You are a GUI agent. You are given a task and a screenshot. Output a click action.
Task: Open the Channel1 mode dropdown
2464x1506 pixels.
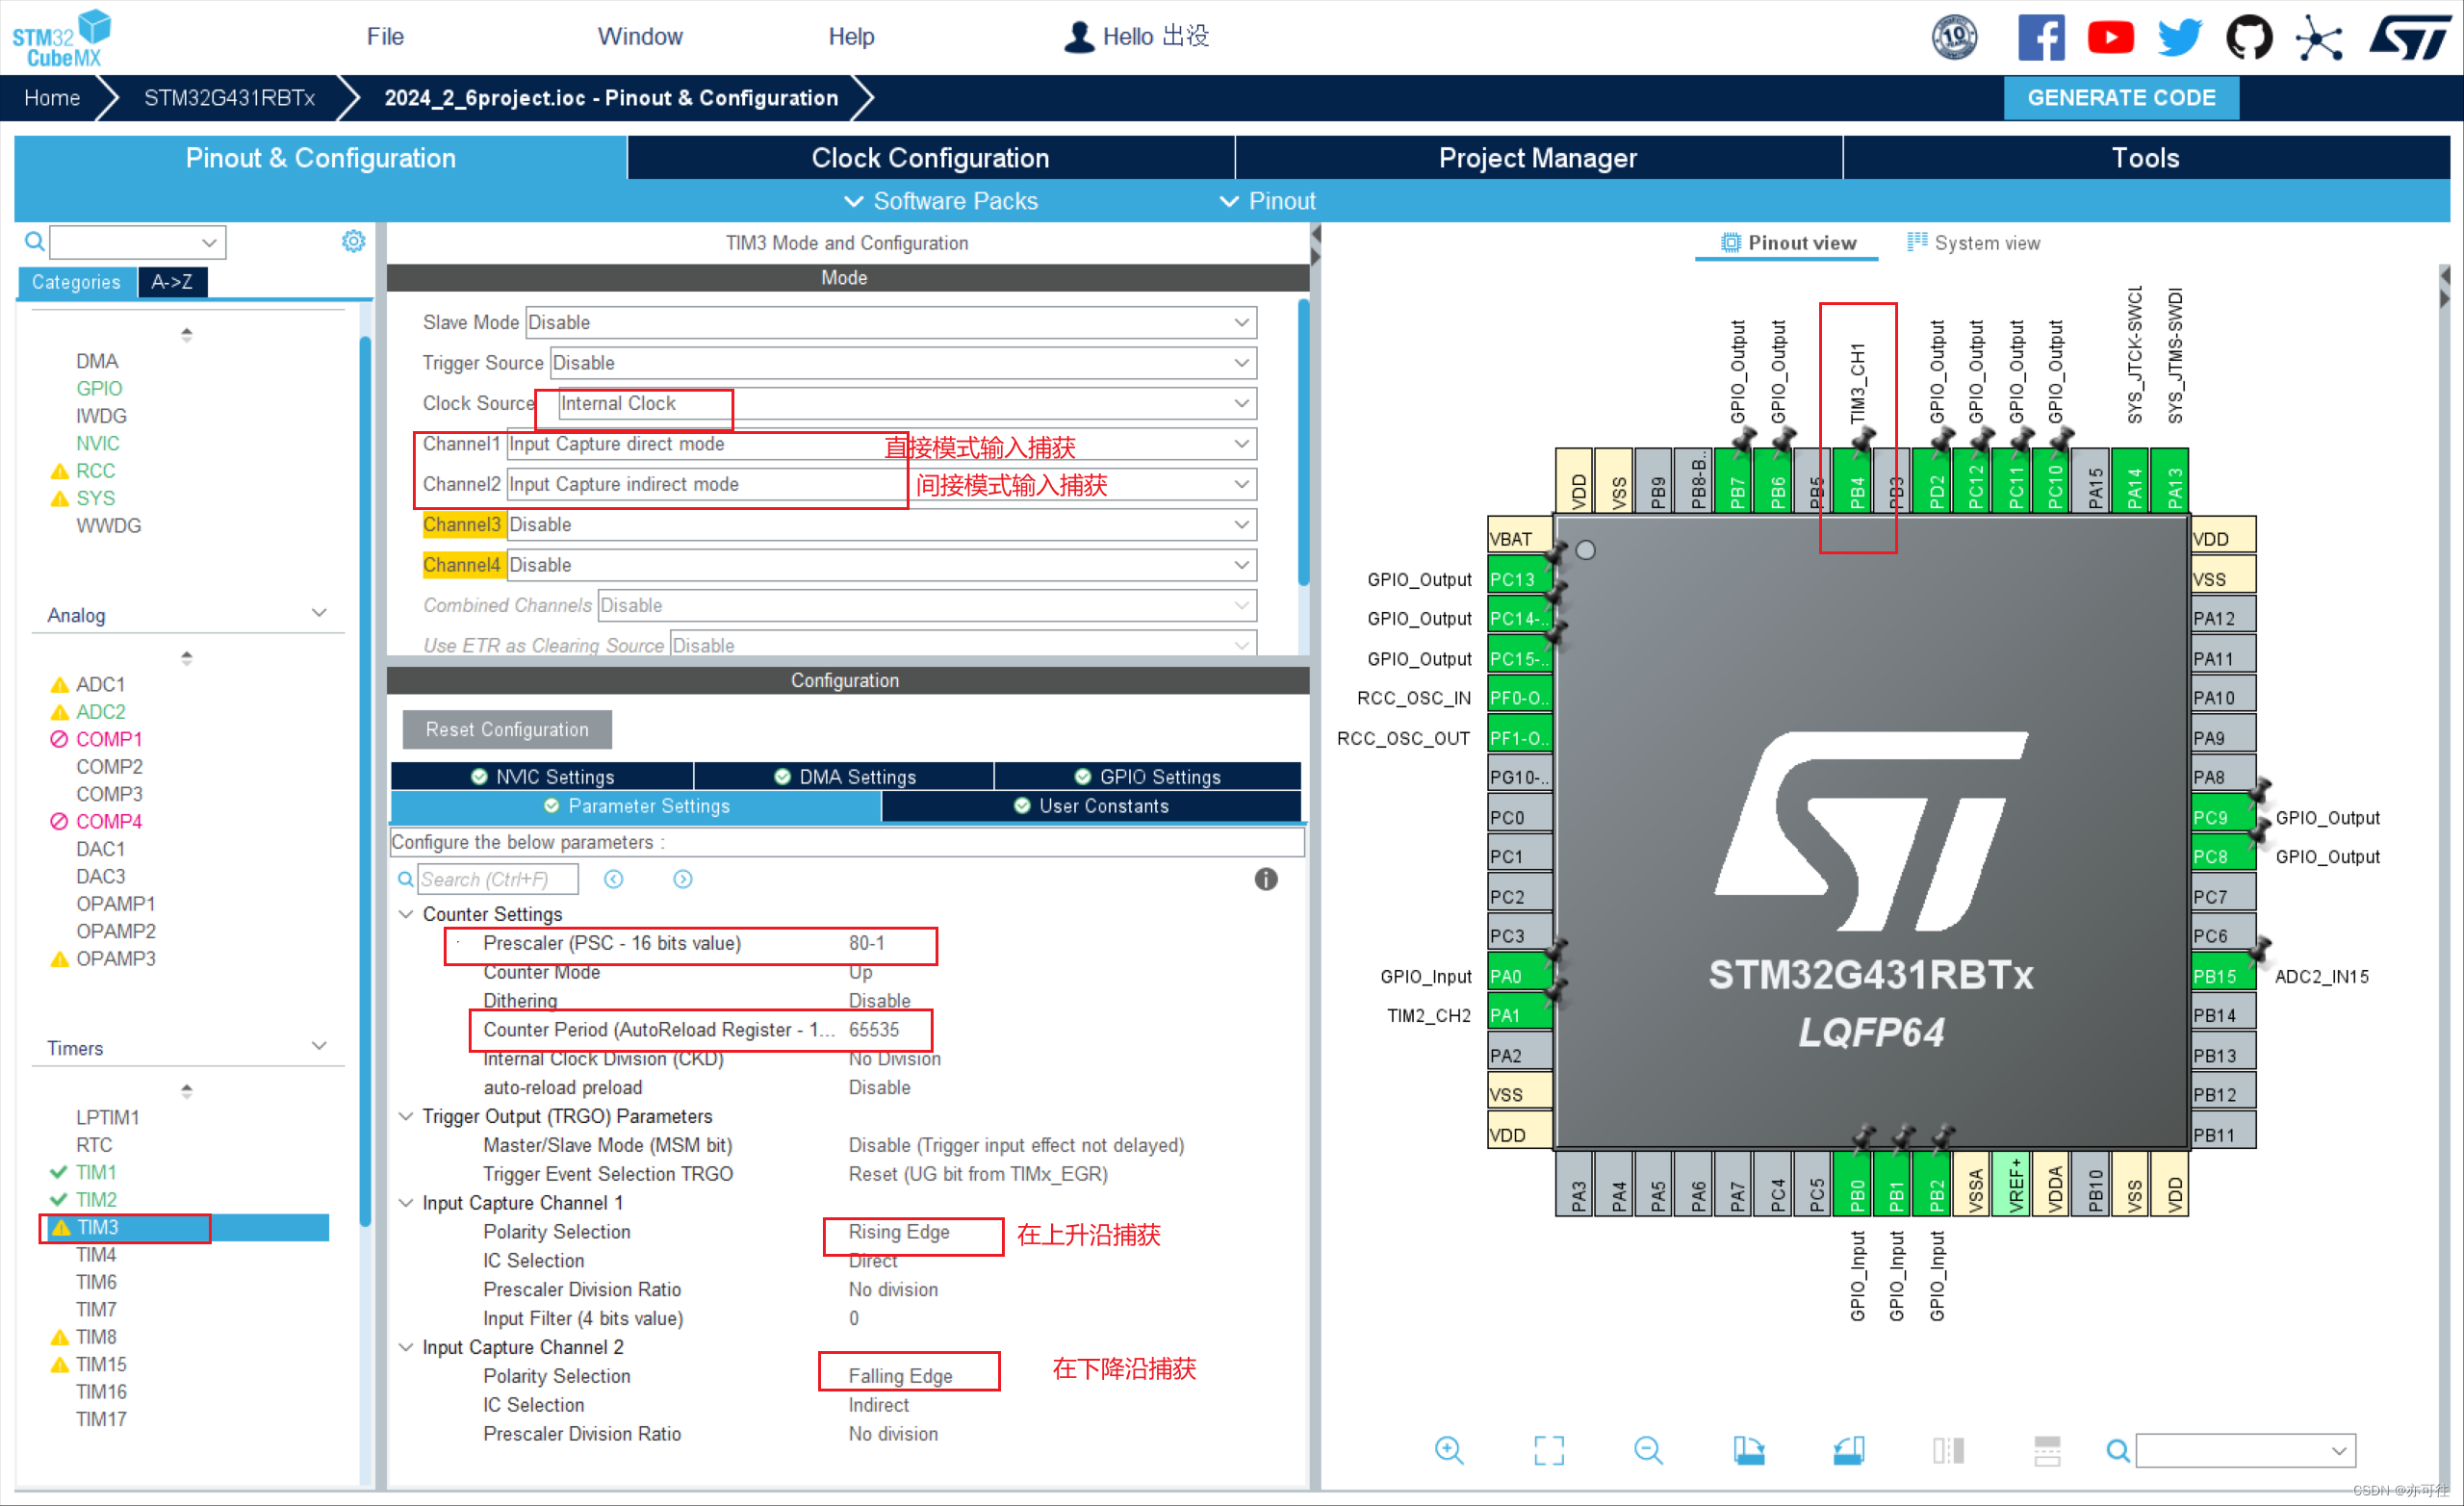coord(882,444)
